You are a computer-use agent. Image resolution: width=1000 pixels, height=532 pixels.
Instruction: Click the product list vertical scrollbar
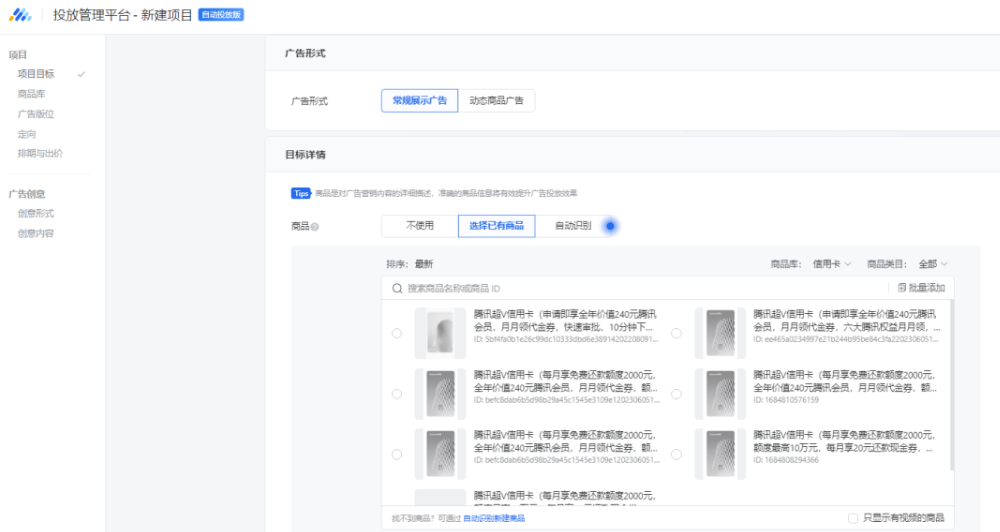pyautogui.click(x=951, y=386)
